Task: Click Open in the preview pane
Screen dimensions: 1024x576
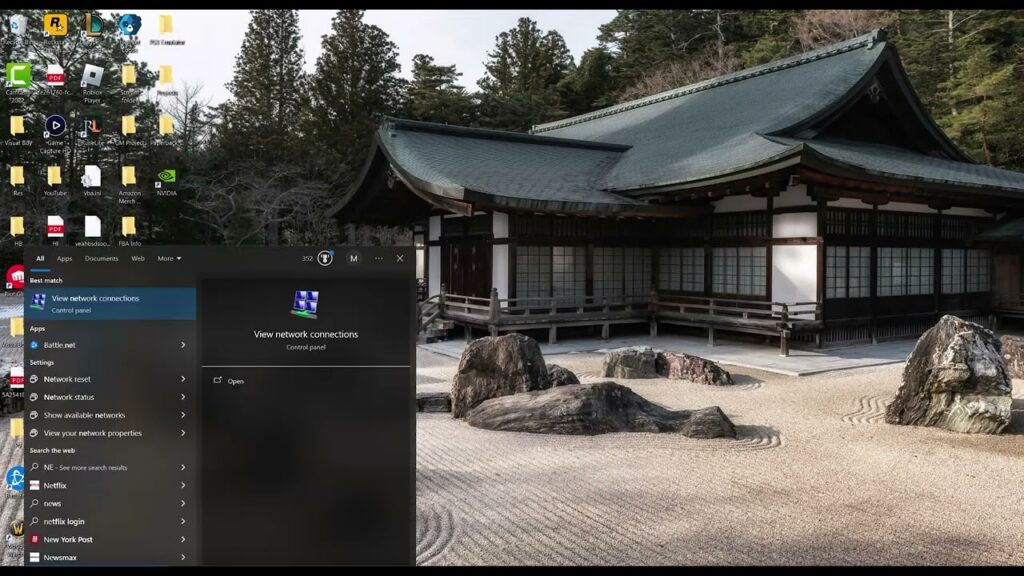Action: coord(235,381)
